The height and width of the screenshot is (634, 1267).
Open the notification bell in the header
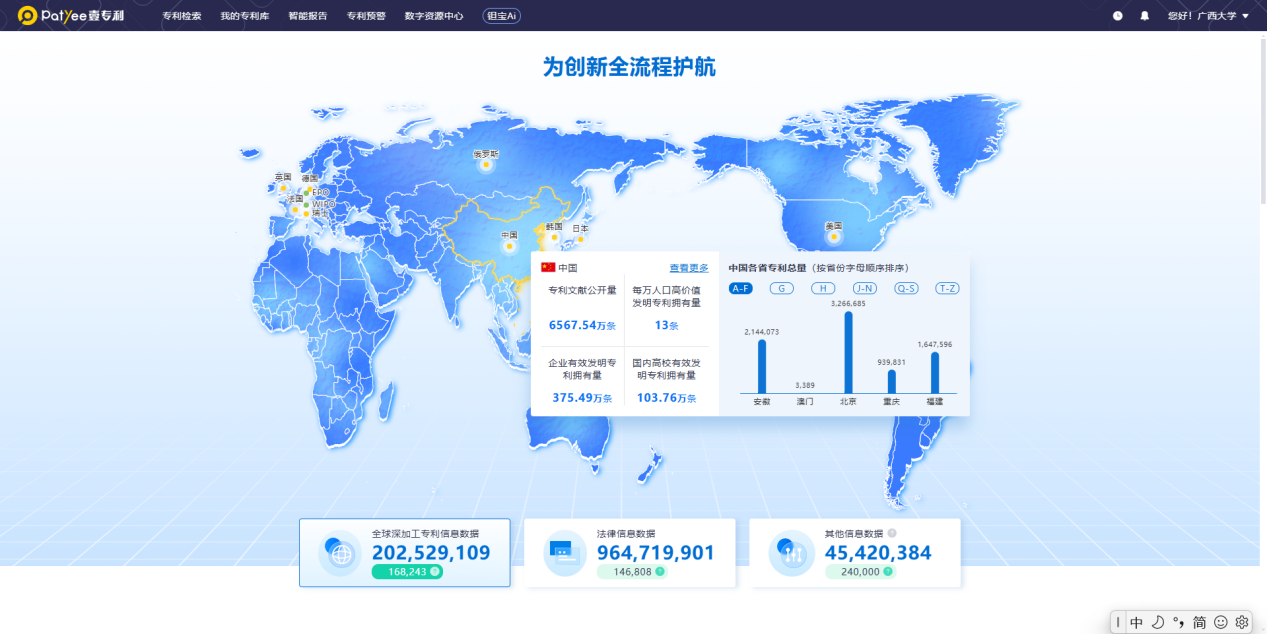tap(1145, 16)
